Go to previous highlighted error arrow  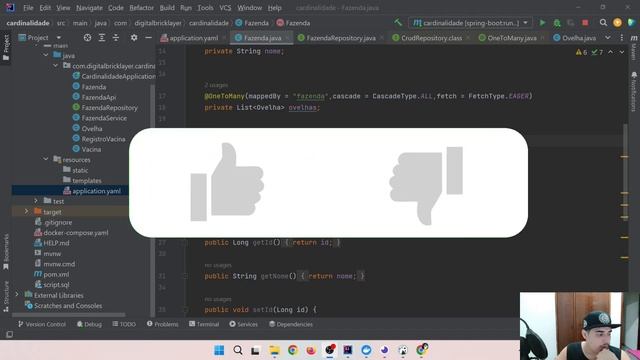click(x=610, y=52)
